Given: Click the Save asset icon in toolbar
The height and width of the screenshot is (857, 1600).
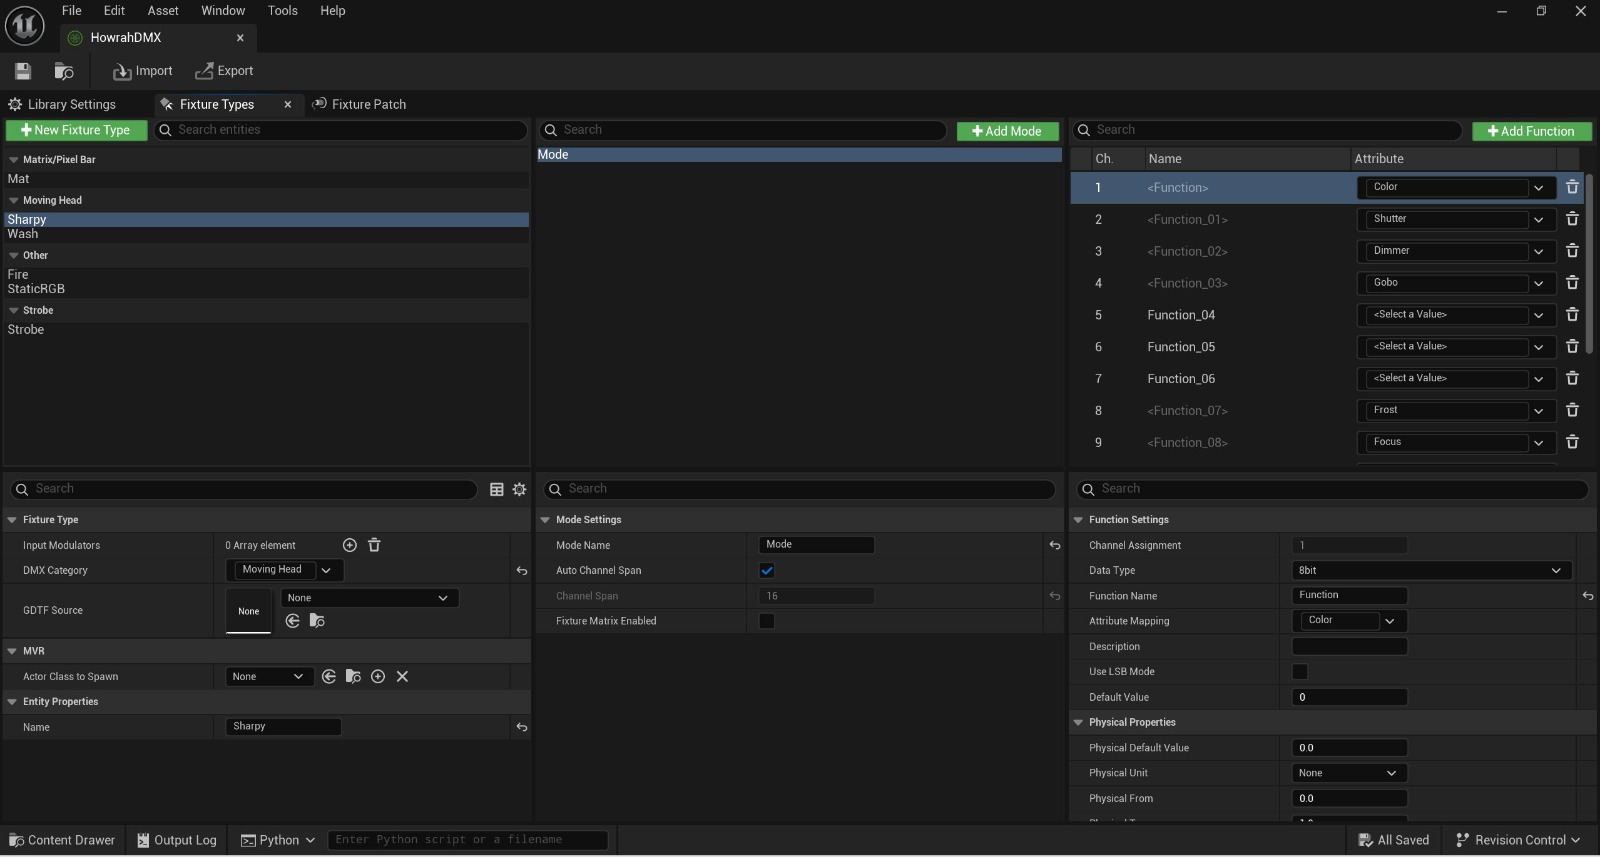Looking at the screenshot, I should pyautogui.click(x=23, y=71).
